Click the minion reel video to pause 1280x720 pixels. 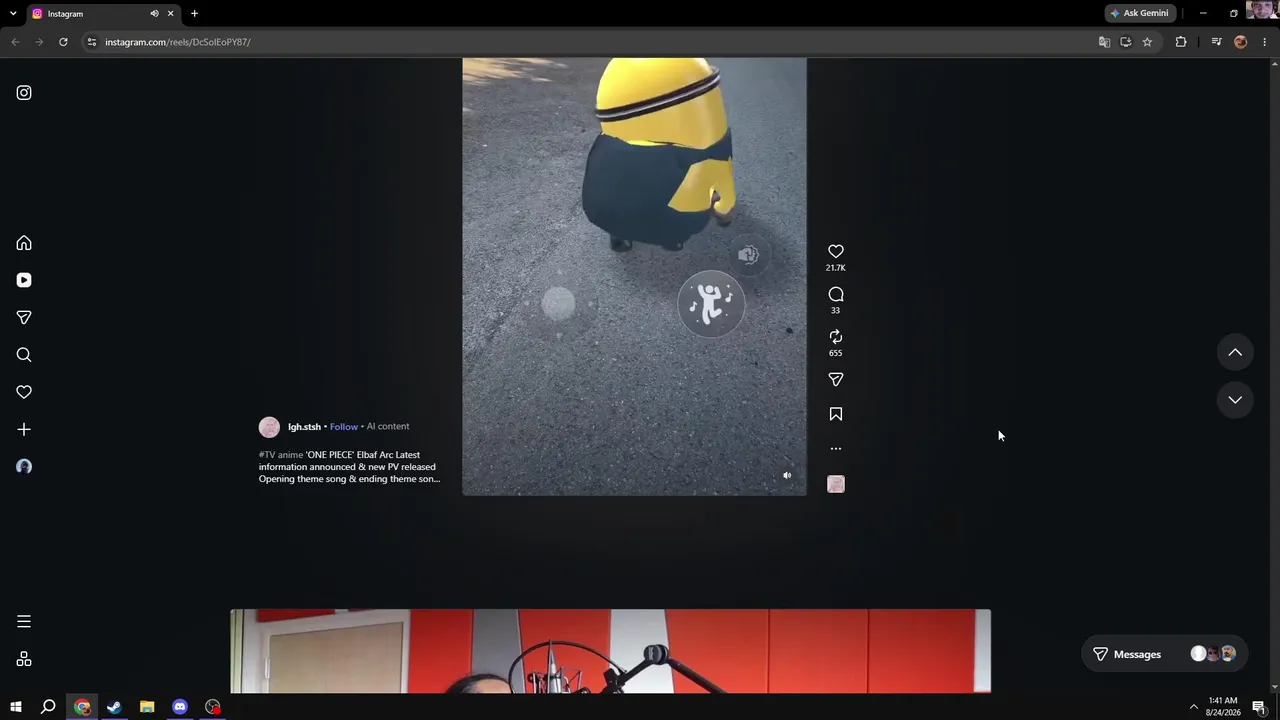pyautogui.click(x=634, y=276)
